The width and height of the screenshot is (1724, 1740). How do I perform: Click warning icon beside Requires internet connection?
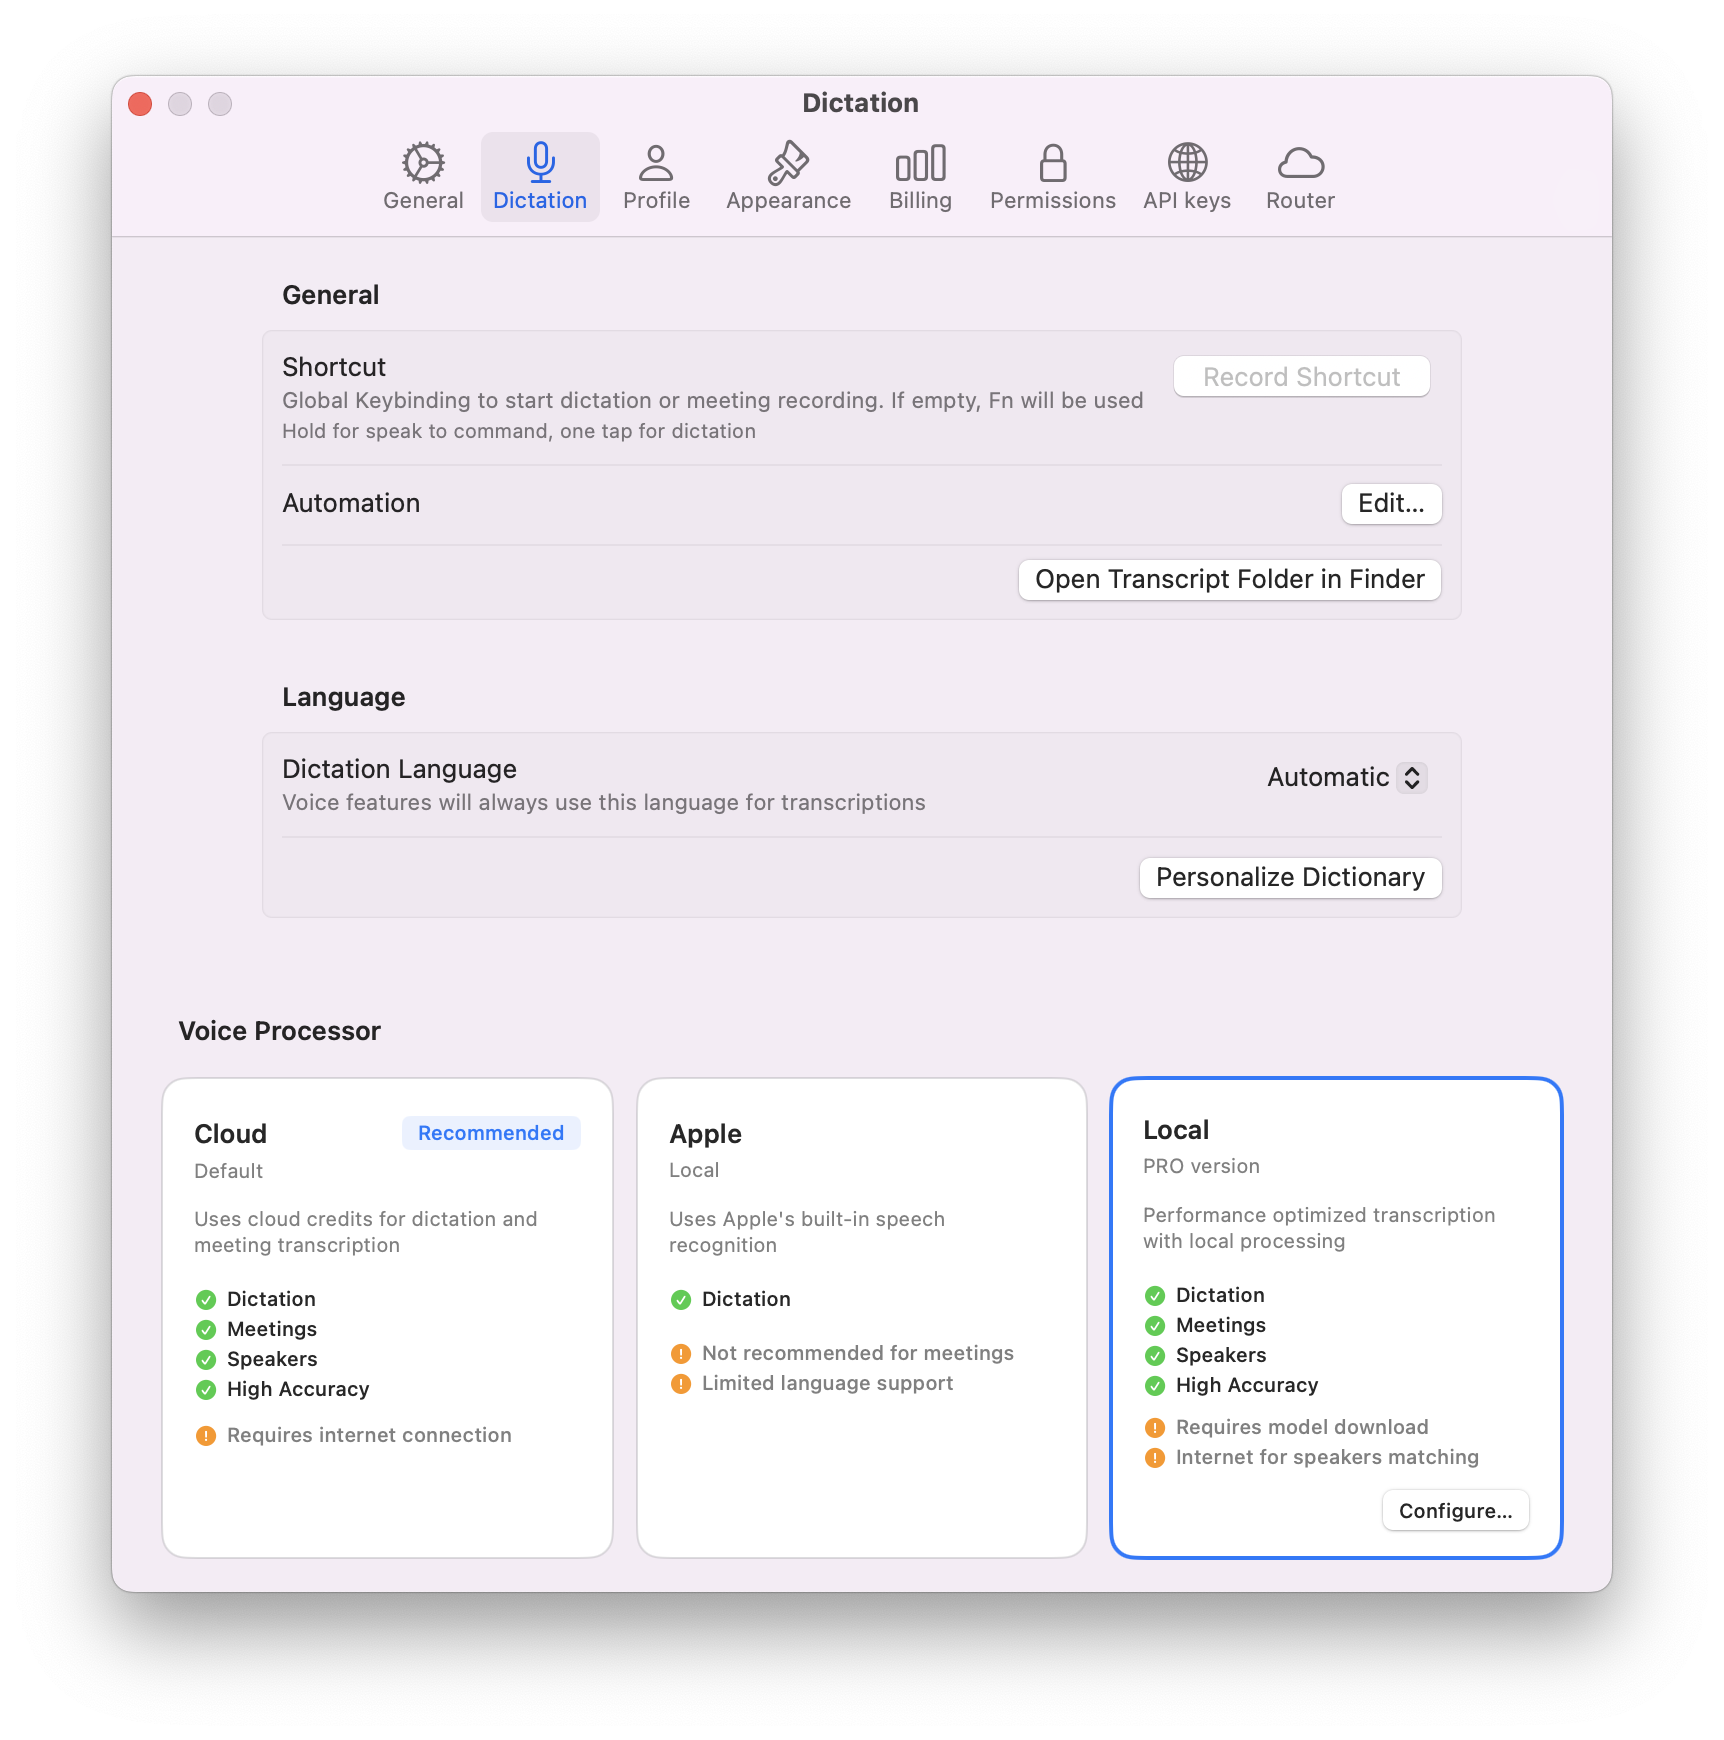[x=206, y=1435]
